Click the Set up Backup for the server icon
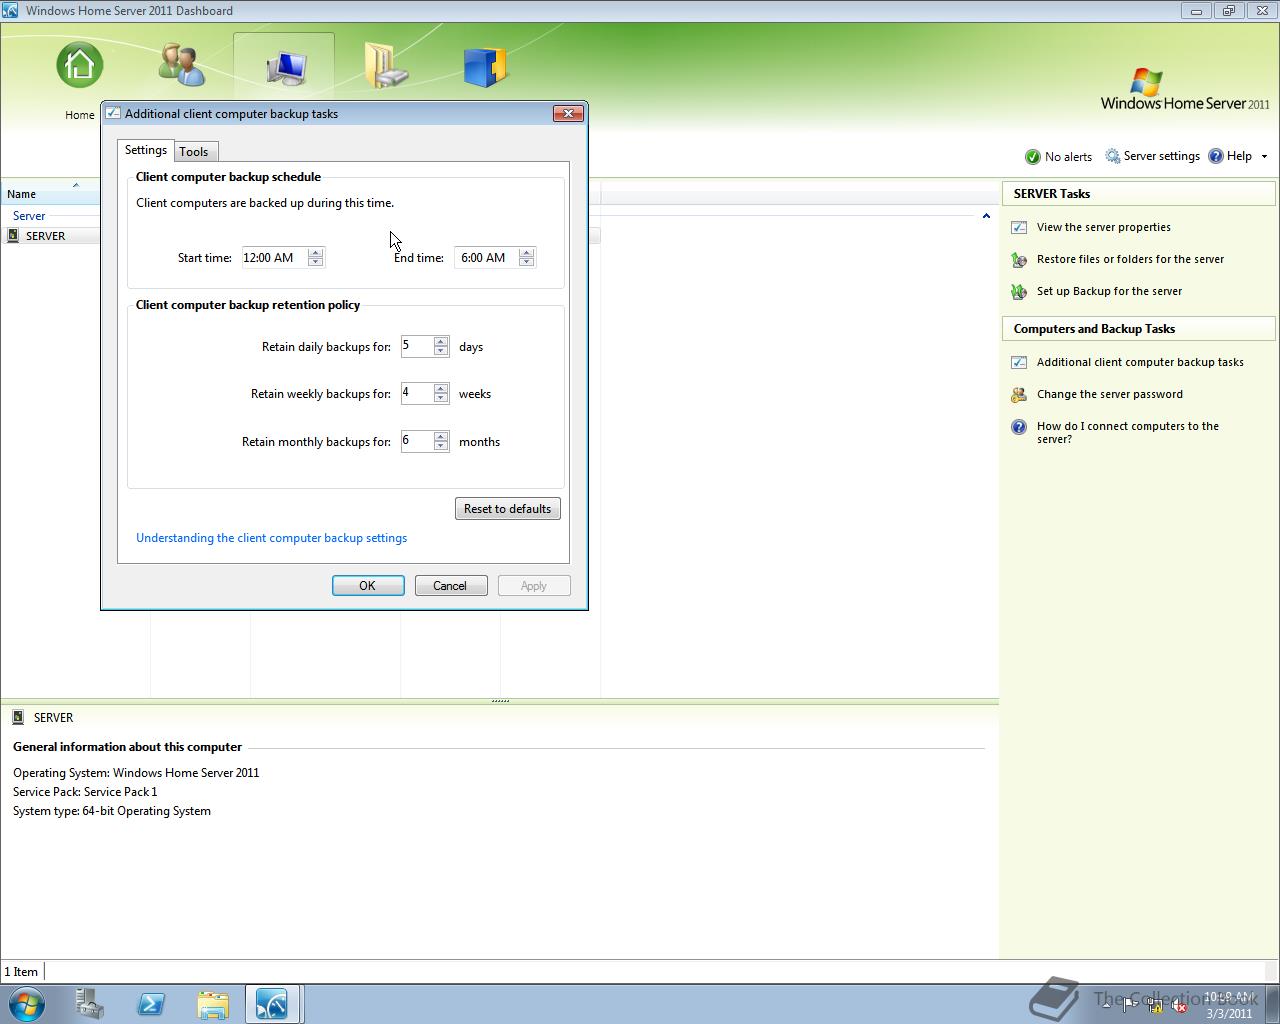 tap(1019, 292)
